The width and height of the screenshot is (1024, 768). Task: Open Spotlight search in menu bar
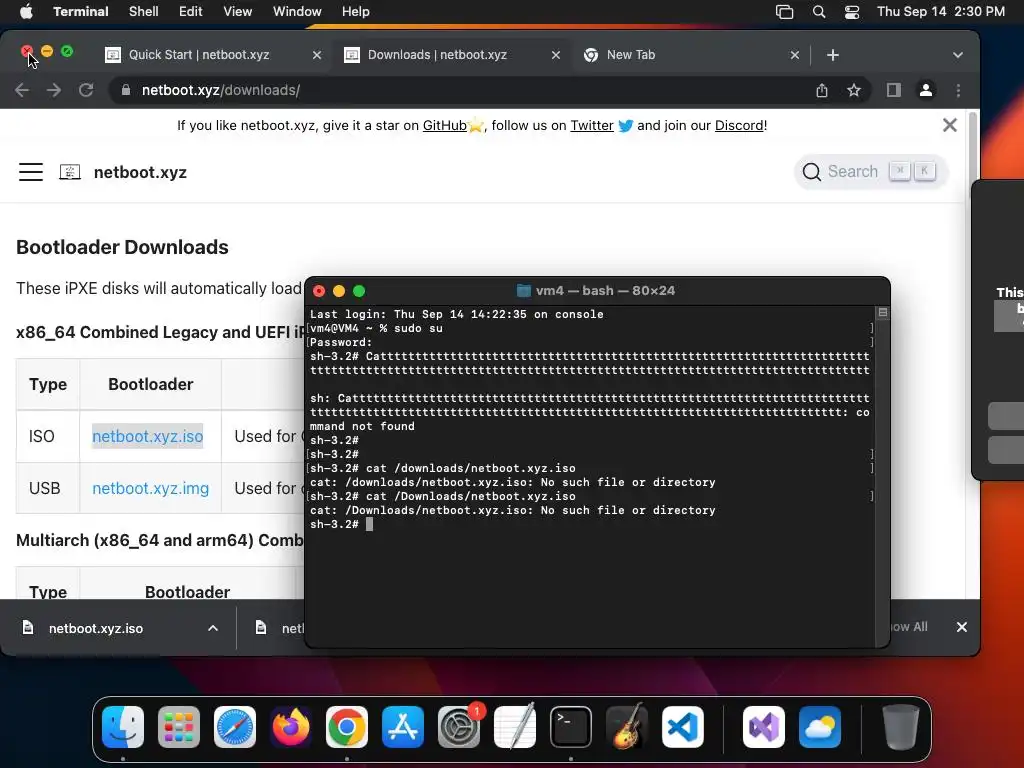click(819, 12)
